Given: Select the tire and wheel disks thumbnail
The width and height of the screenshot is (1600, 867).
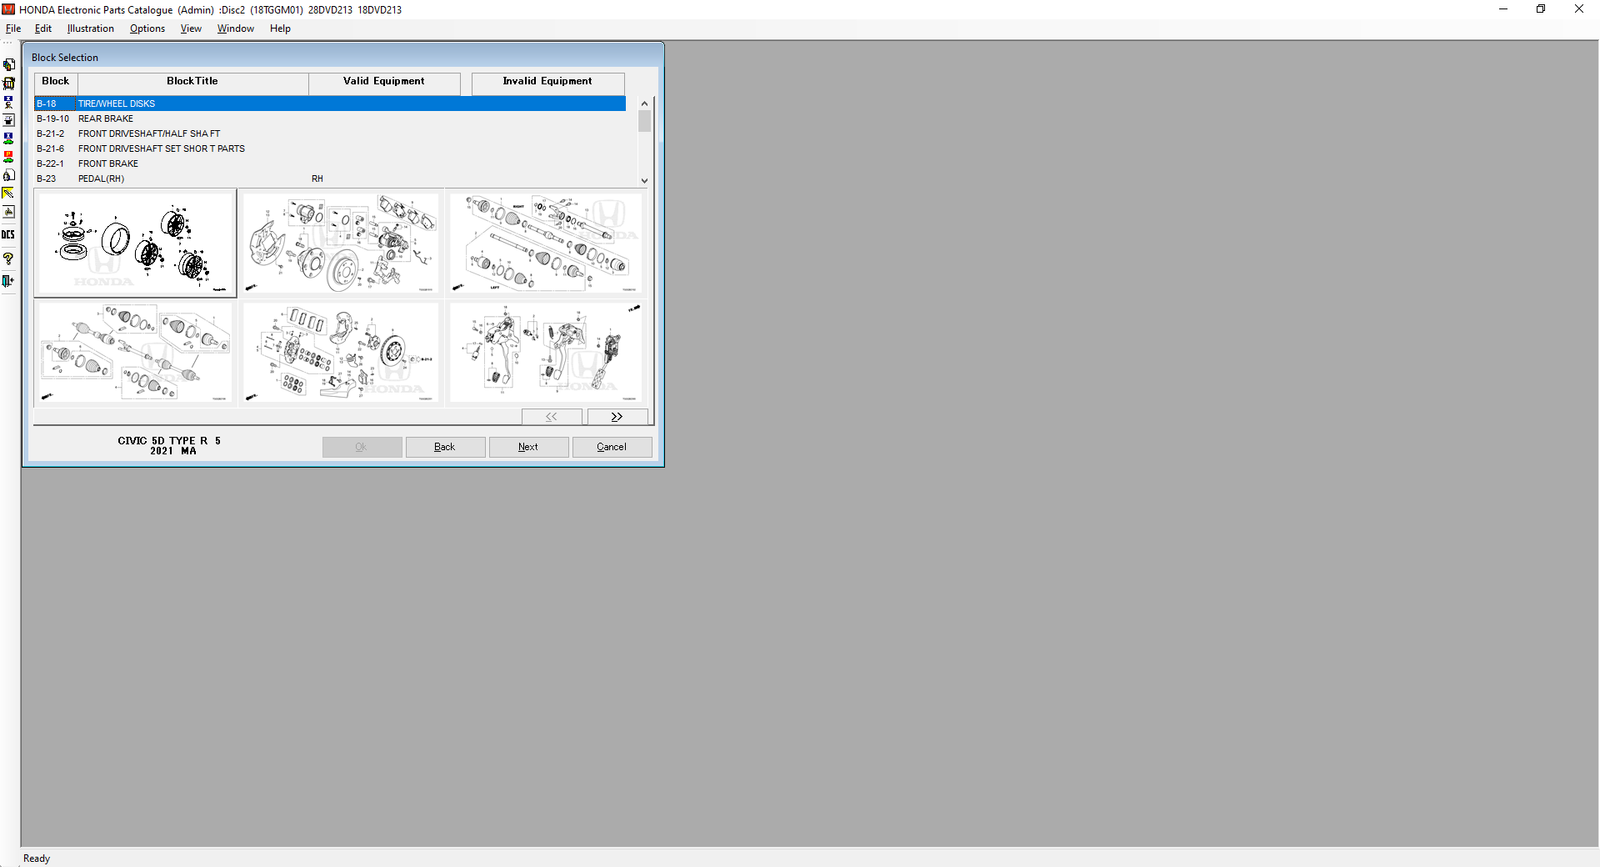Looking at the screenshot, I should click(135, 243).
